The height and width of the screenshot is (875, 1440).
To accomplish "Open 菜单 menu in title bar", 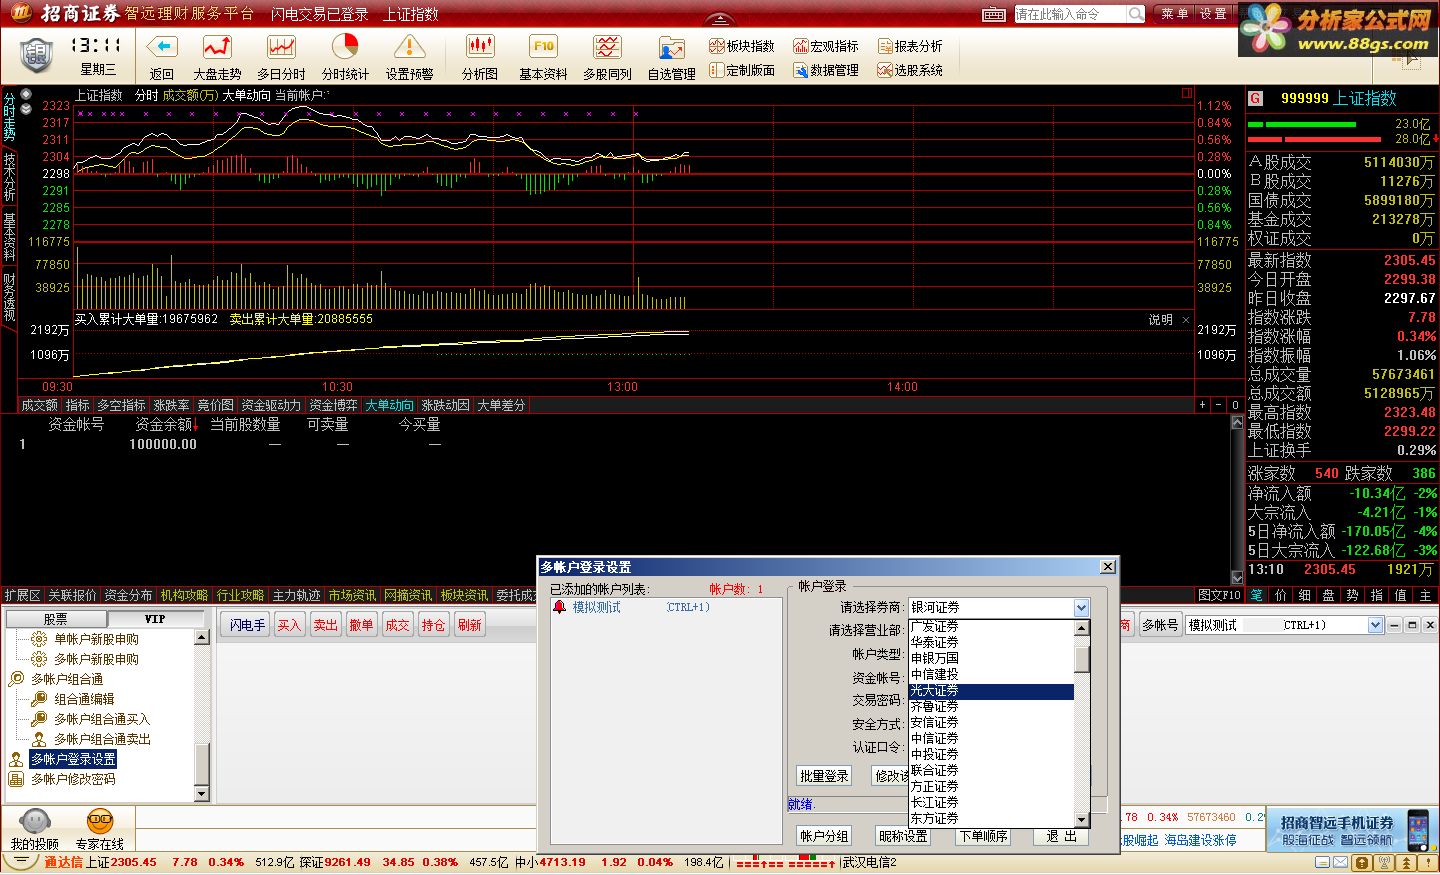I will click(1175, 14).
